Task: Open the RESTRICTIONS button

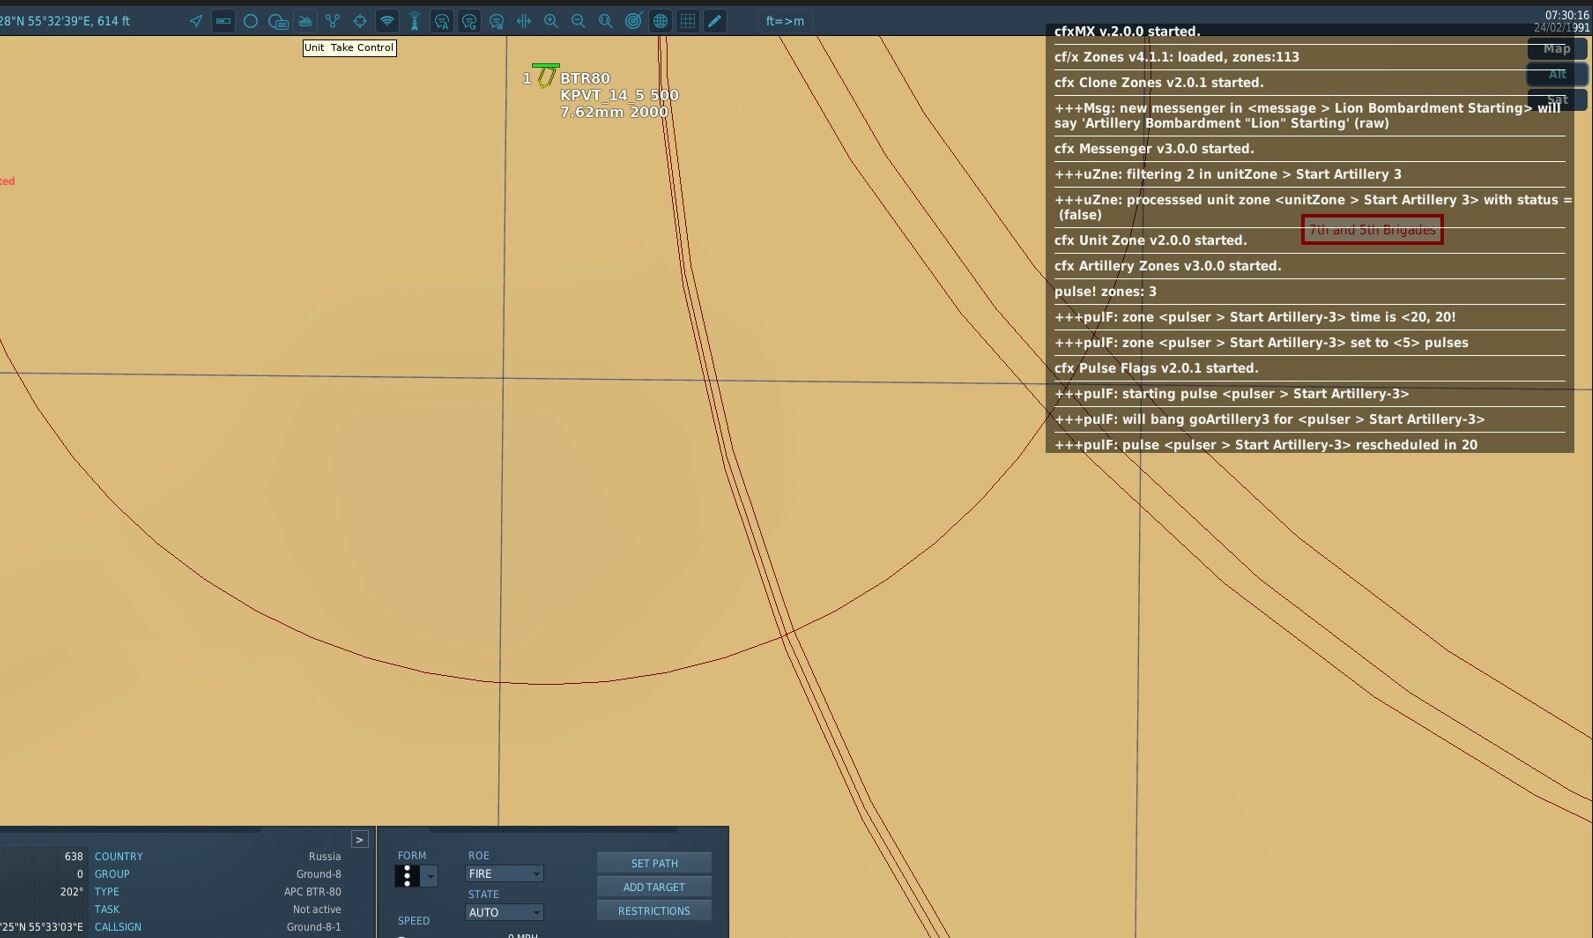Action: tap(654, 911)
